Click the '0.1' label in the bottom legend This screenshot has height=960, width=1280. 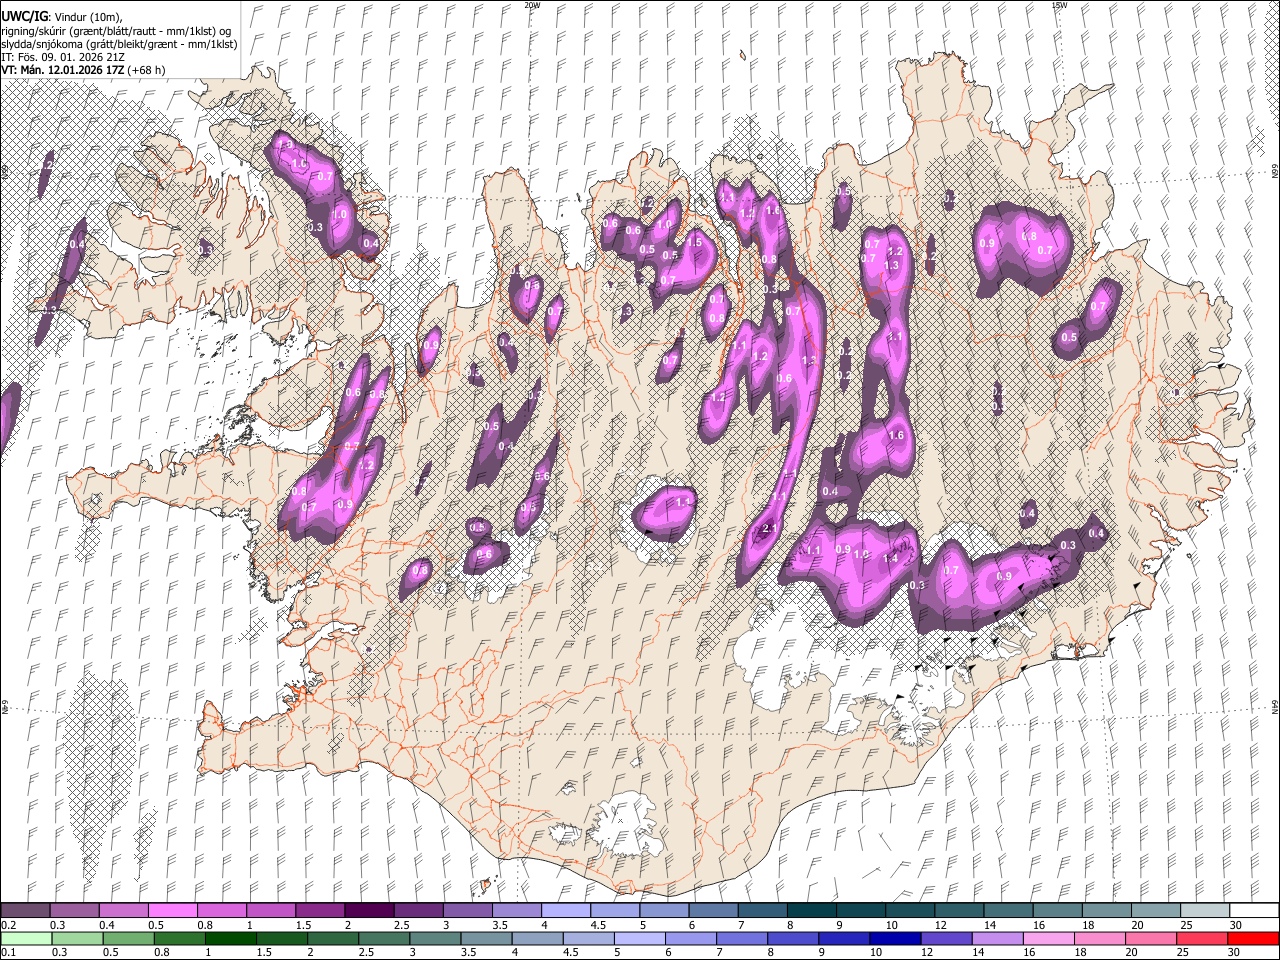tap(7, 953)
